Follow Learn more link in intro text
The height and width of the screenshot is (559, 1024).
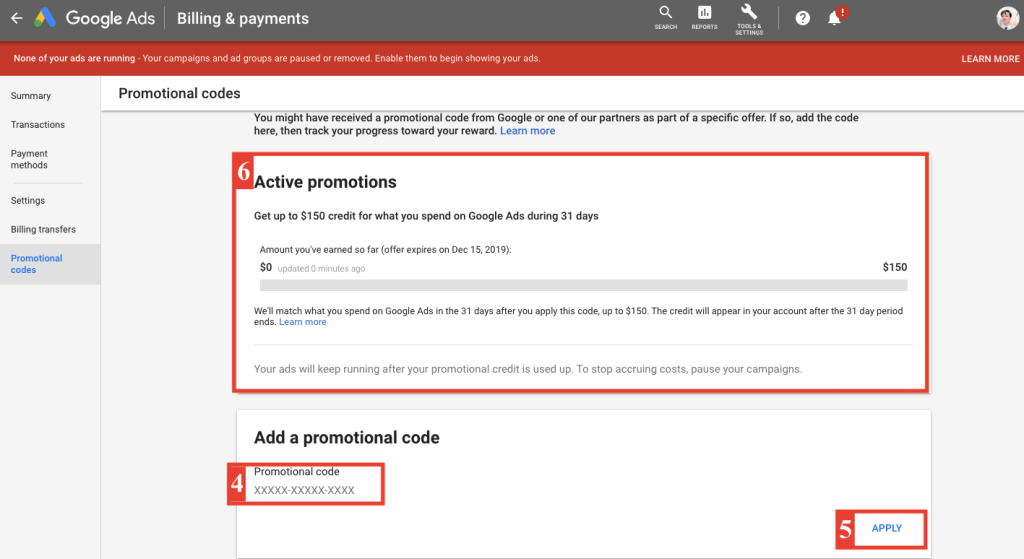click(528, 131)
